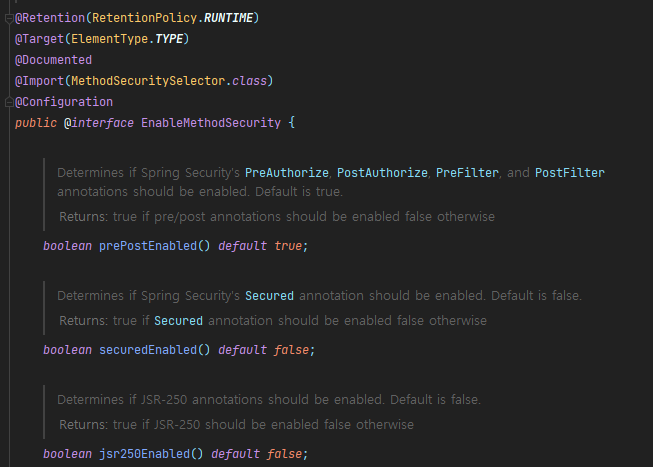Select MethodSecuritySelector class reference
This screenshot has width=653, height=467.
pos(148,81)
